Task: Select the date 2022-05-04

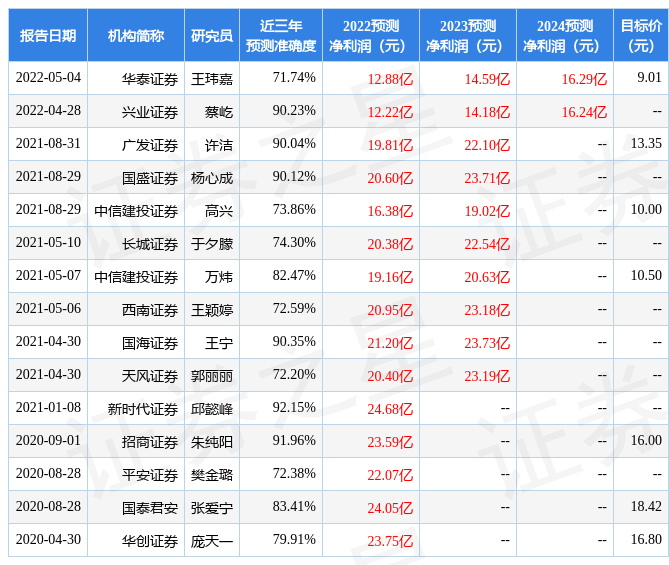Action: pos(48,78)
